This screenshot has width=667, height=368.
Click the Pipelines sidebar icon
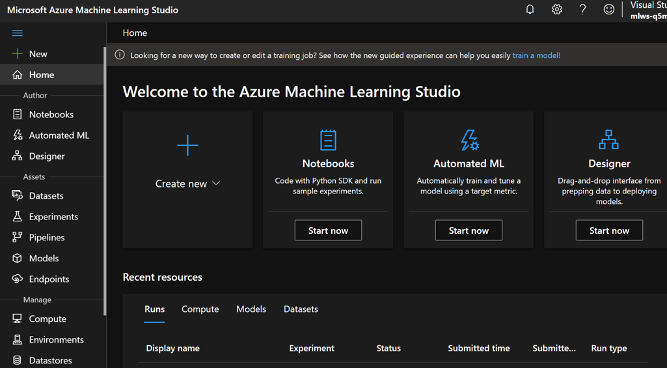point(17,237)
